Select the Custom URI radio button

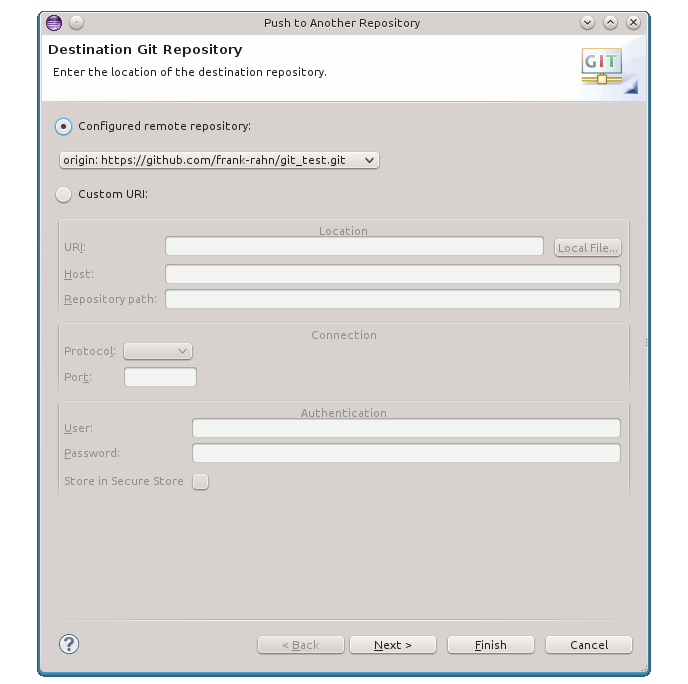click(x=64, y=194)
